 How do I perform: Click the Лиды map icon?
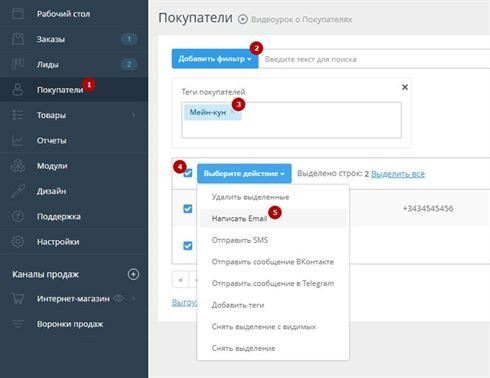coord(18,64)
